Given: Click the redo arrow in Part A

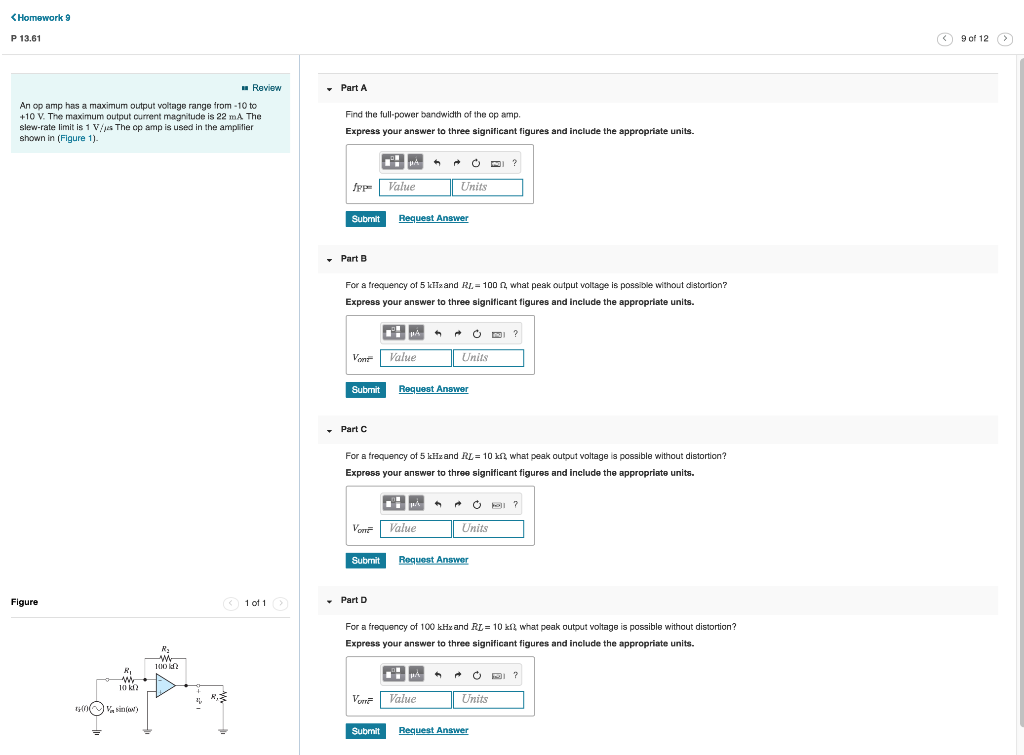Looking at the screenshot, I should point(457,162).
